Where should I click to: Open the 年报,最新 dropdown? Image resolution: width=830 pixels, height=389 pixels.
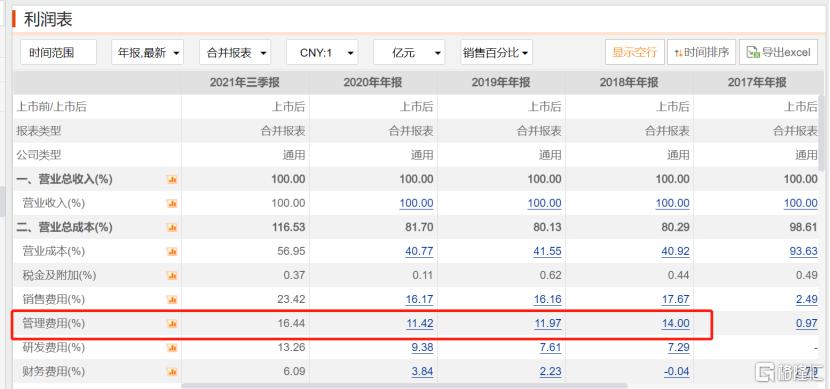pyautogui.click(x=148, y=52)
